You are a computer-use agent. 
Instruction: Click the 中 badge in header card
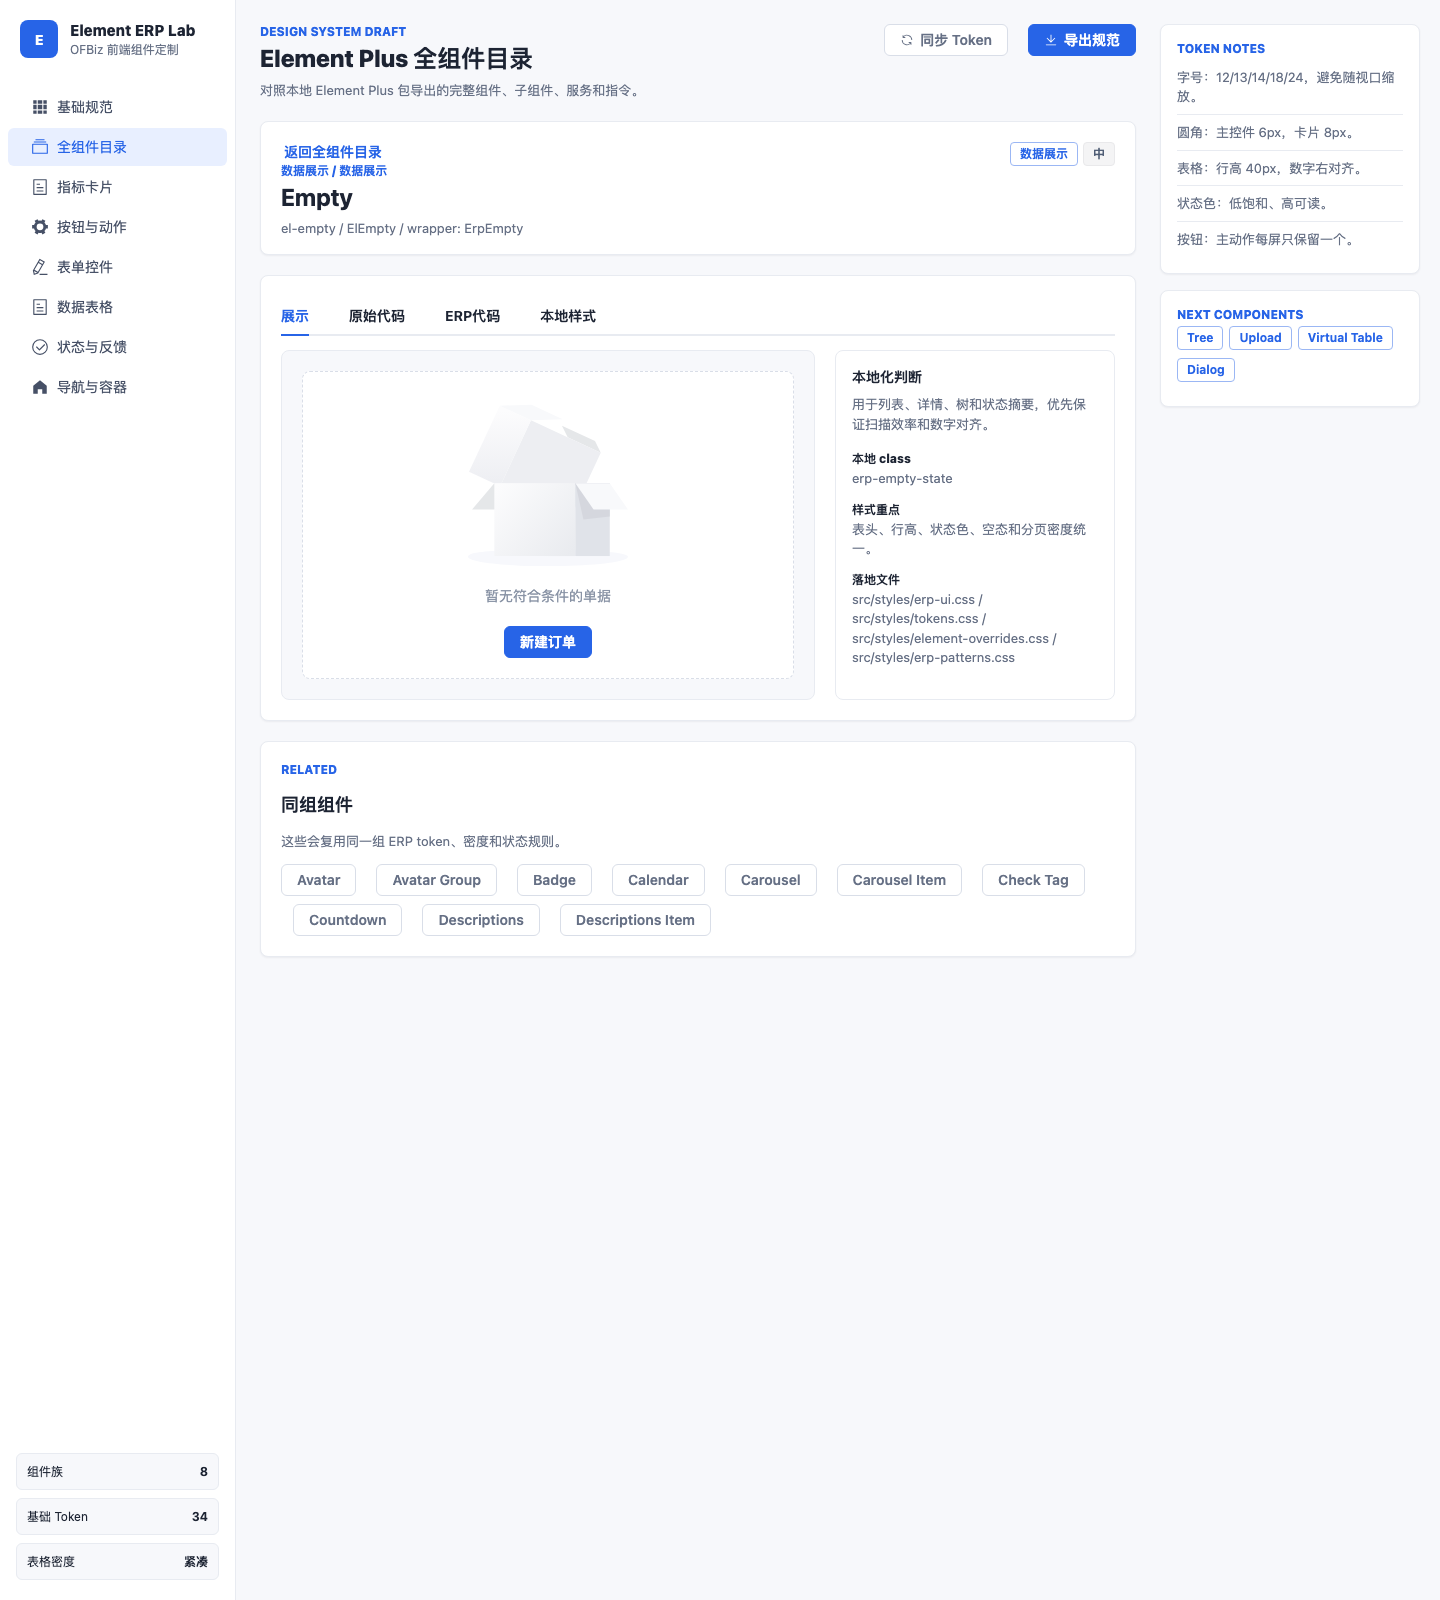pos(1099,154)
